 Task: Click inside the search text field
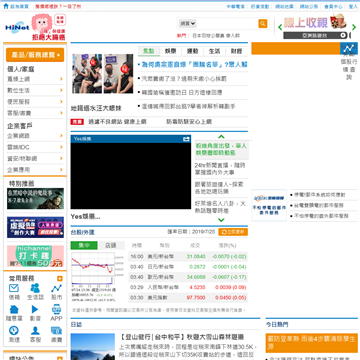click(227, 24)
